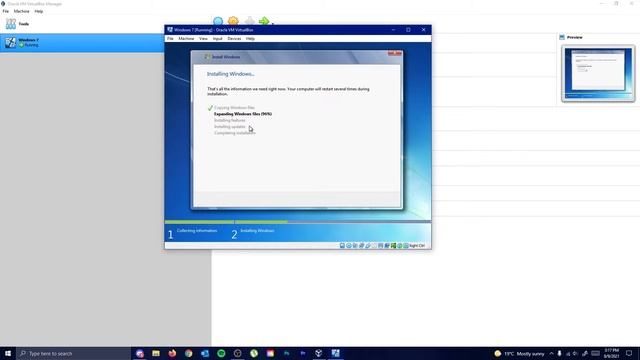
Task: Open notification center icon
Action: click(x=629, y=353)
